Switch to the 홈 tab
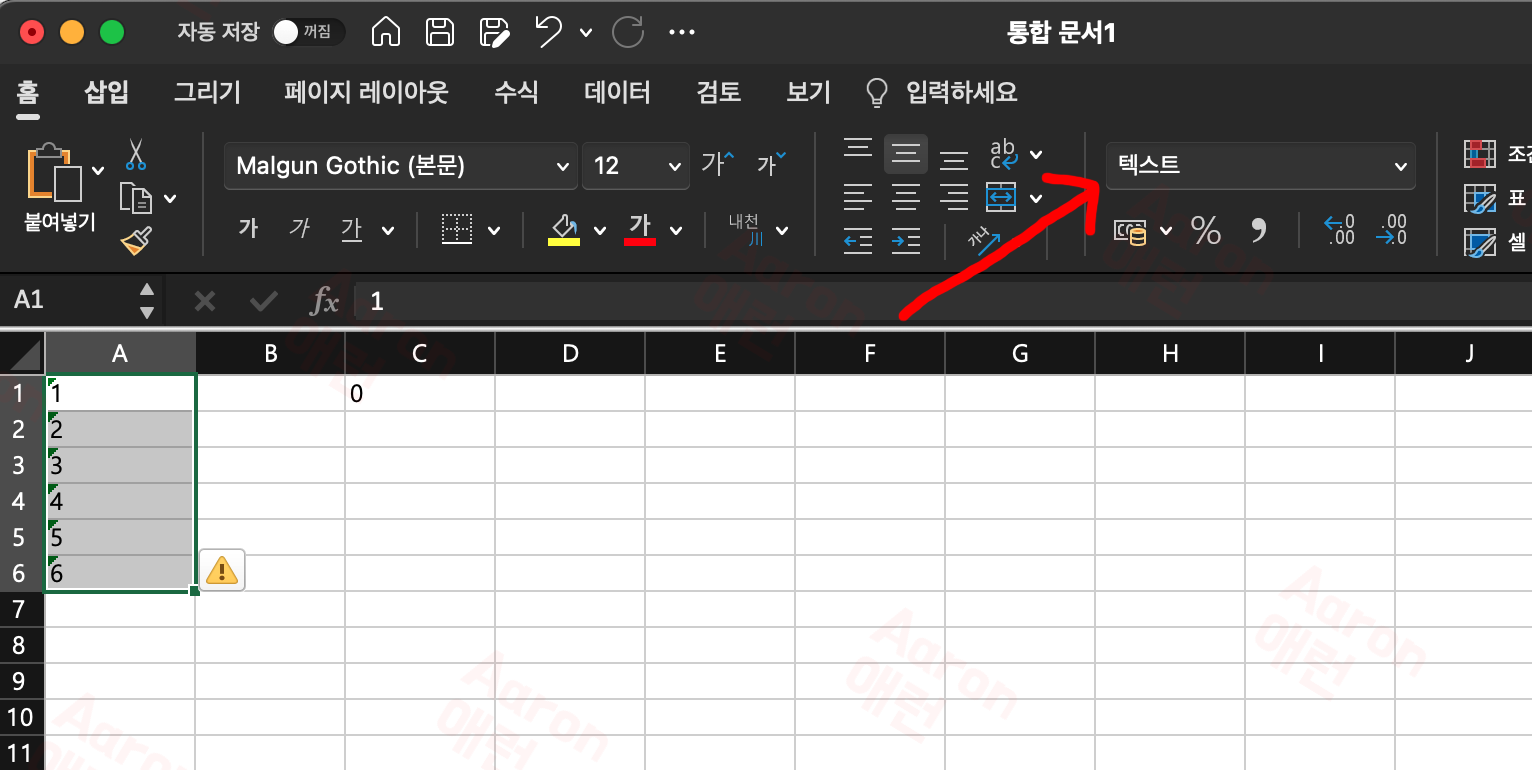This screenshot has width=1532, height=770. (27, 93)
